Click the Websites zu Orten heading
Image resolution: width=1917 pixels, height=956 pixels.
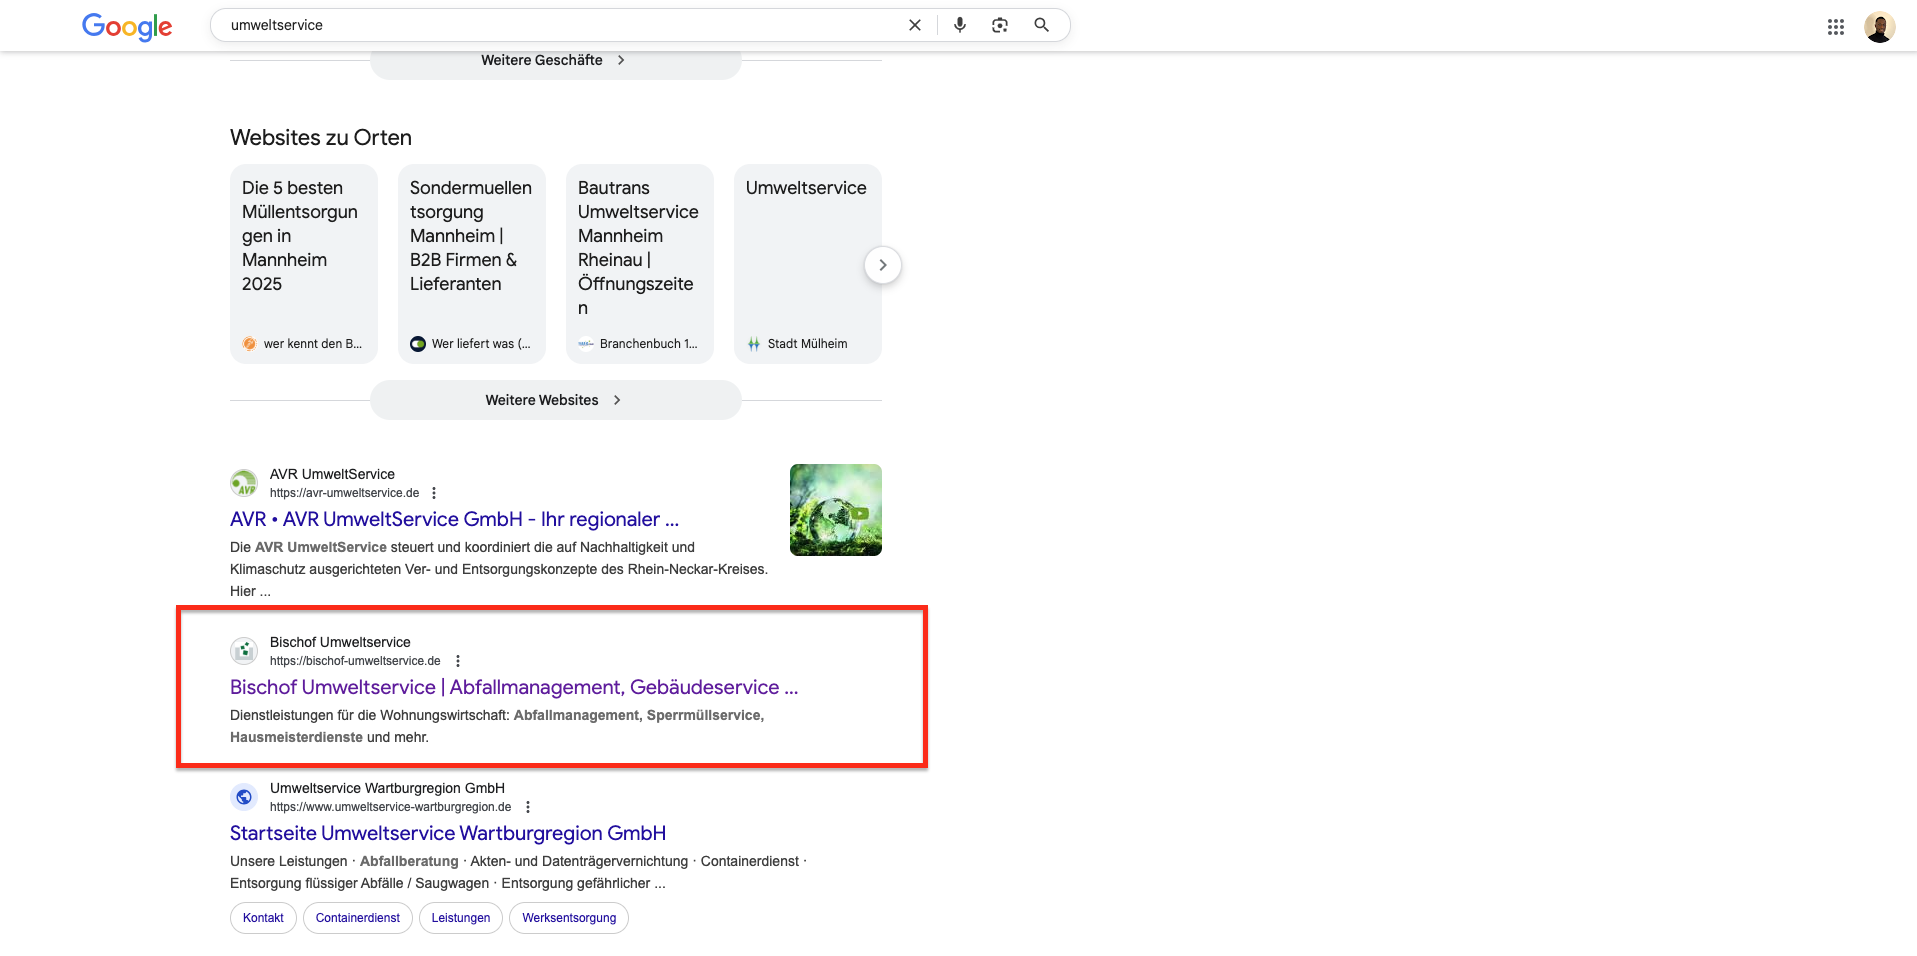point(321,138)
